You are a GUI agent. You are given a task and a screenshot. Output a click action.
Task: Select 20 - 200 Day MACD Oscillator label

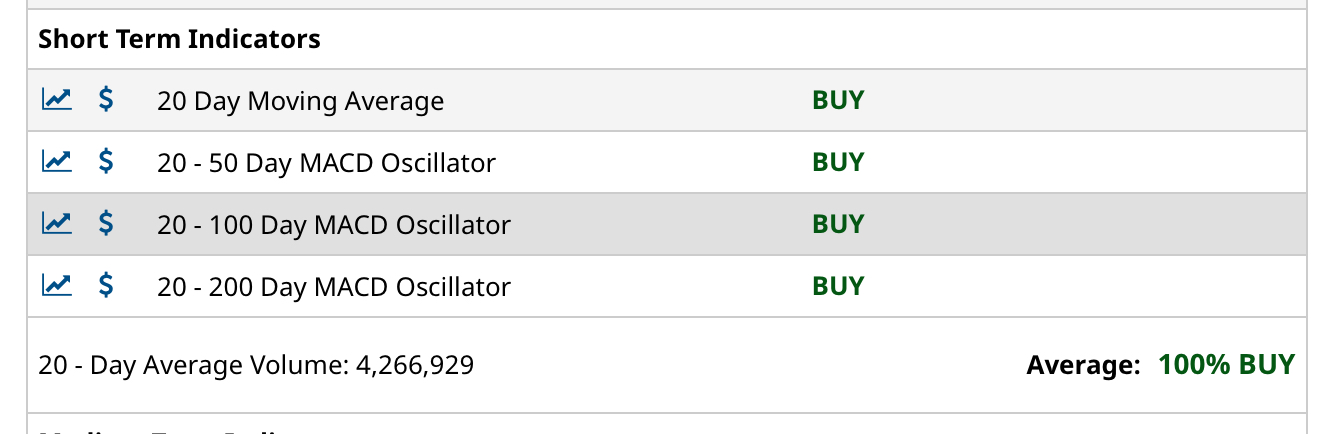point(334,287)
